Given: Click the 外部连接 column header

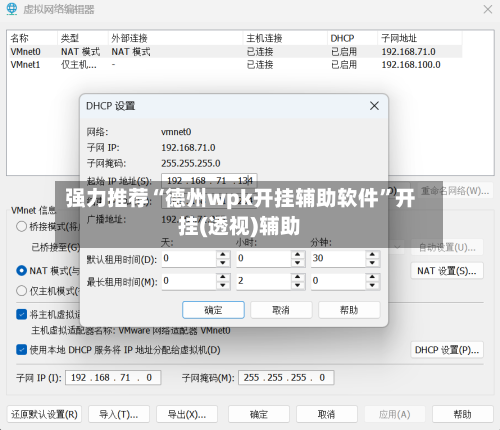Looking at the screenshot, I should pos(176,38).
